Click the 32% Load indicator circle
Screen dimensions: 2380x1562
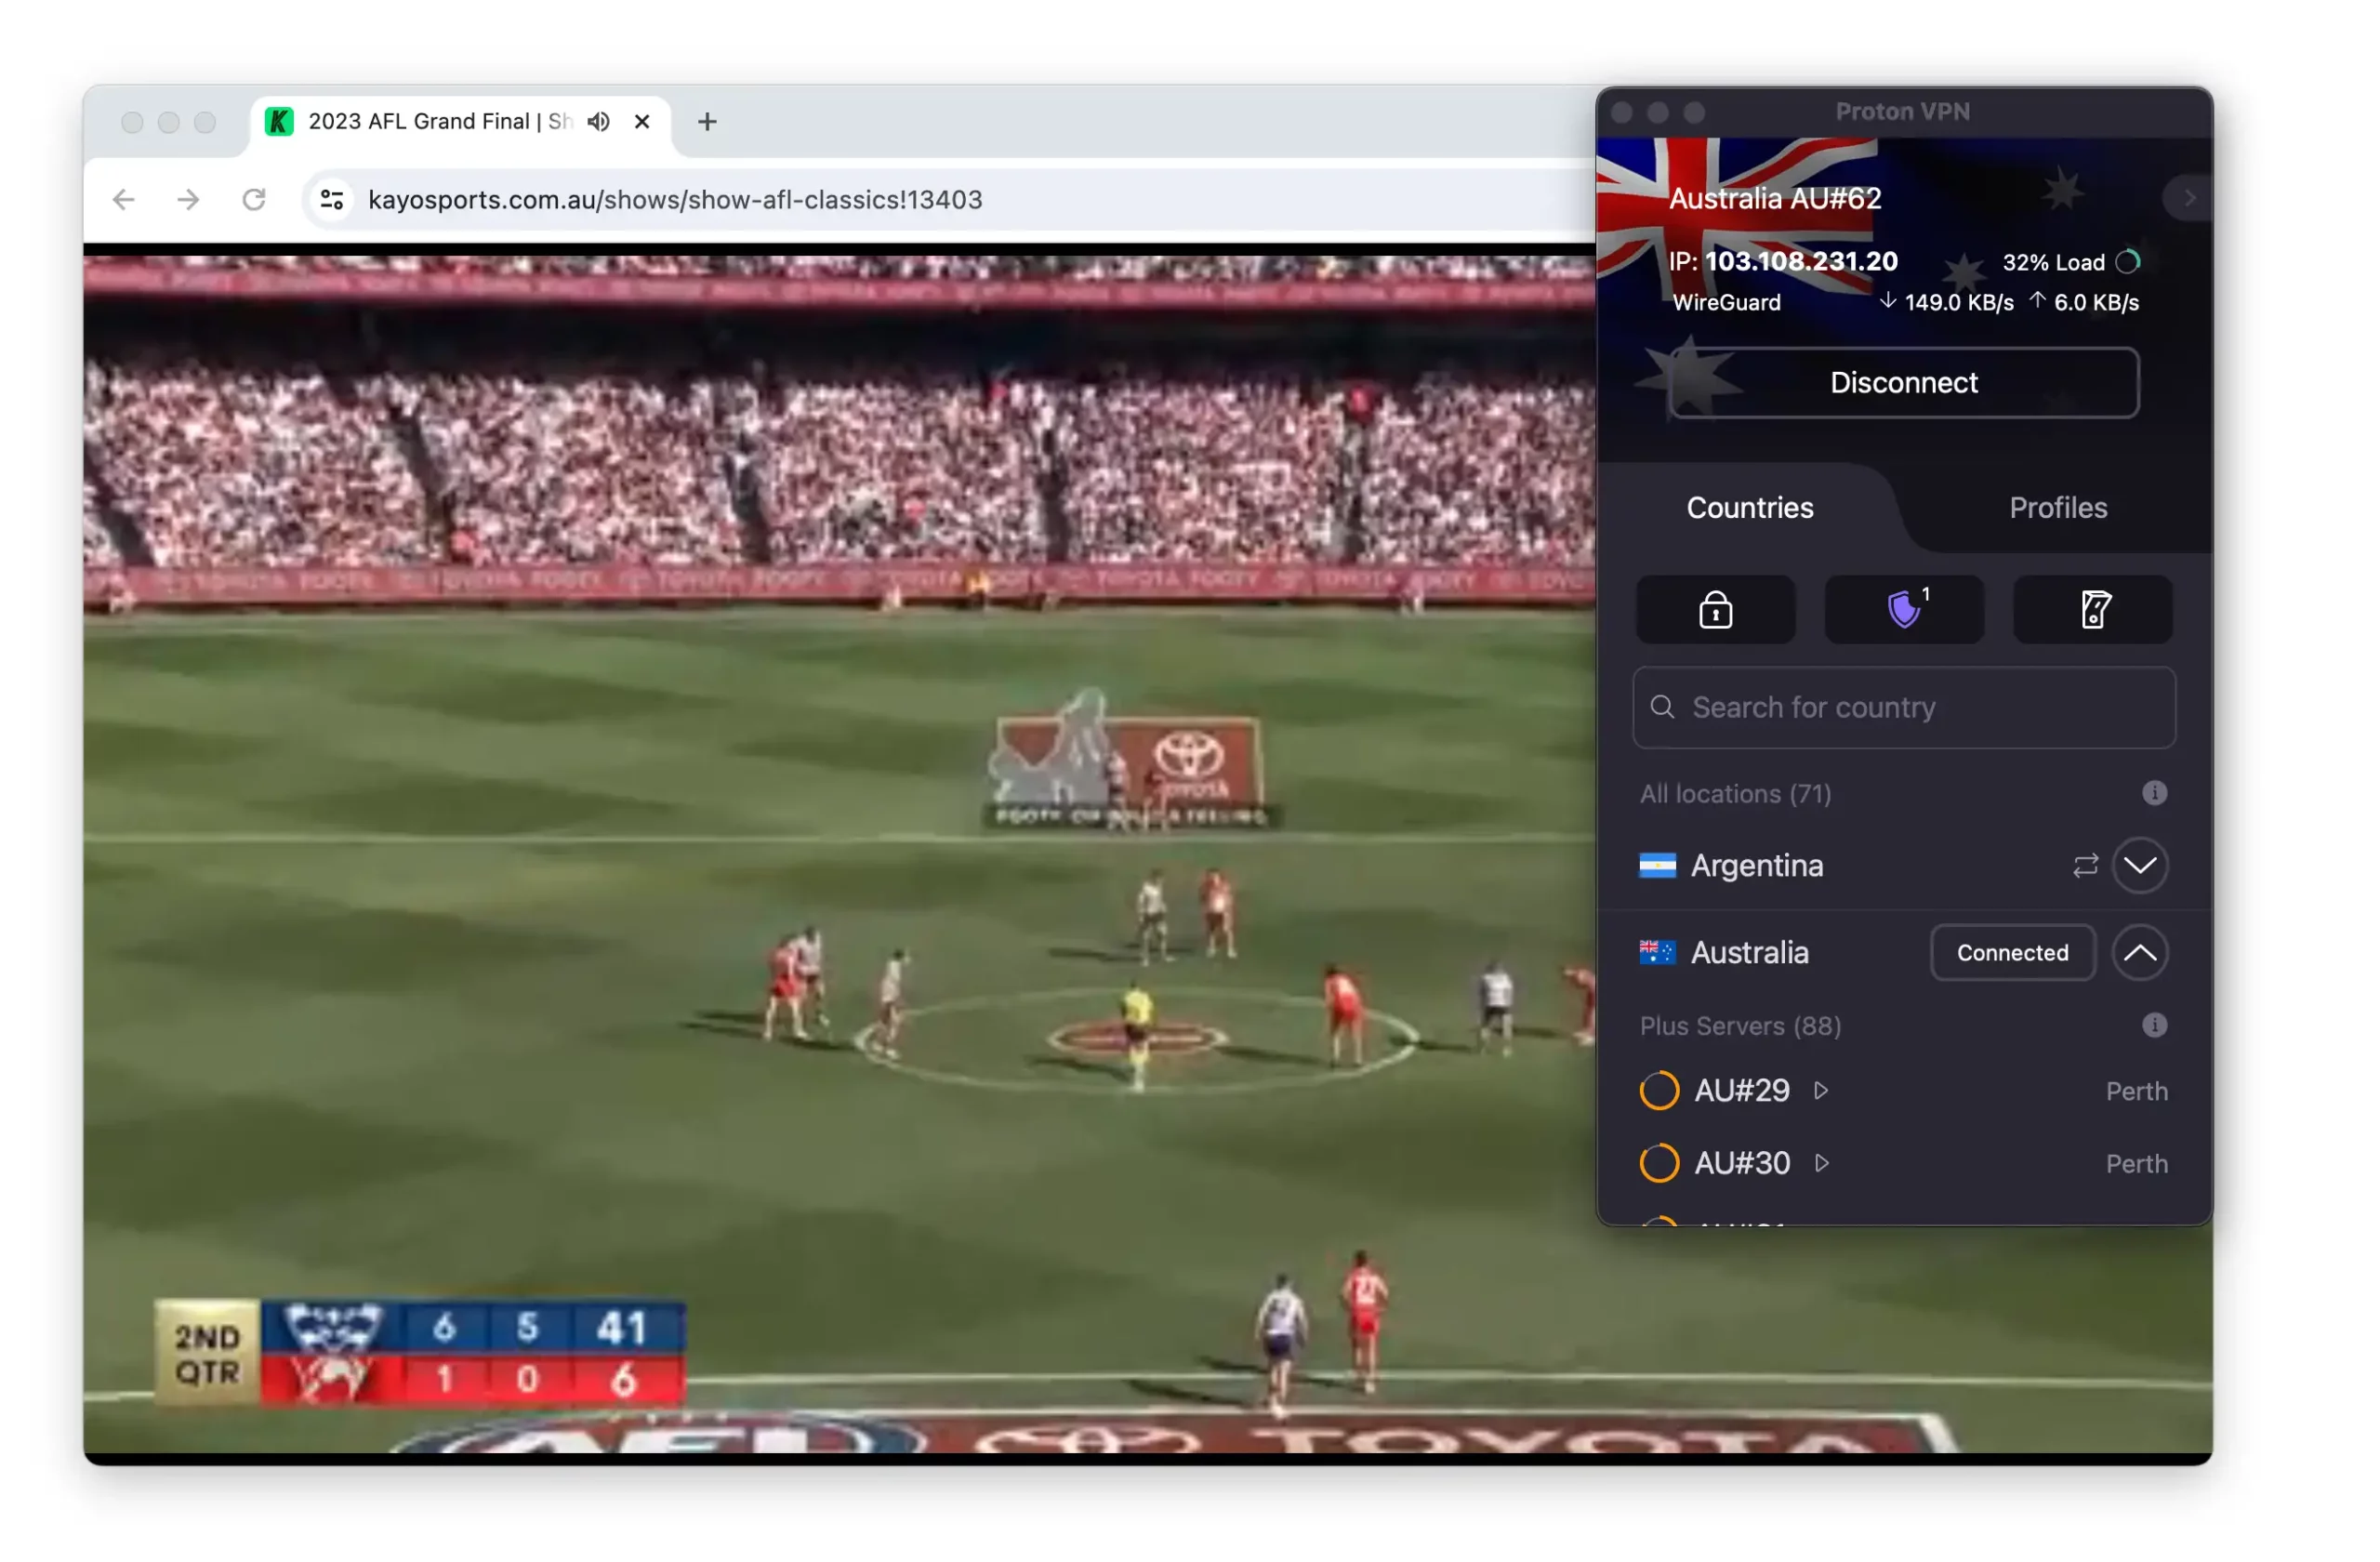(x=2127, y=262)
